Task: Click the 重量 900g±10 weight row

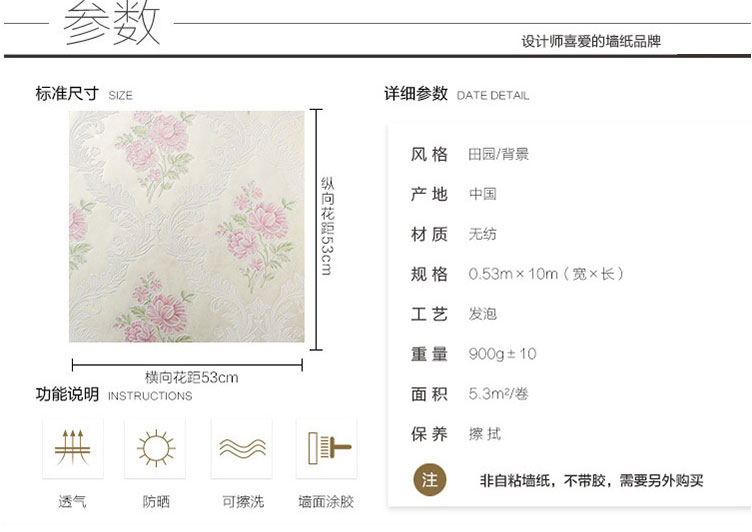Action: (x=473, y=354)
